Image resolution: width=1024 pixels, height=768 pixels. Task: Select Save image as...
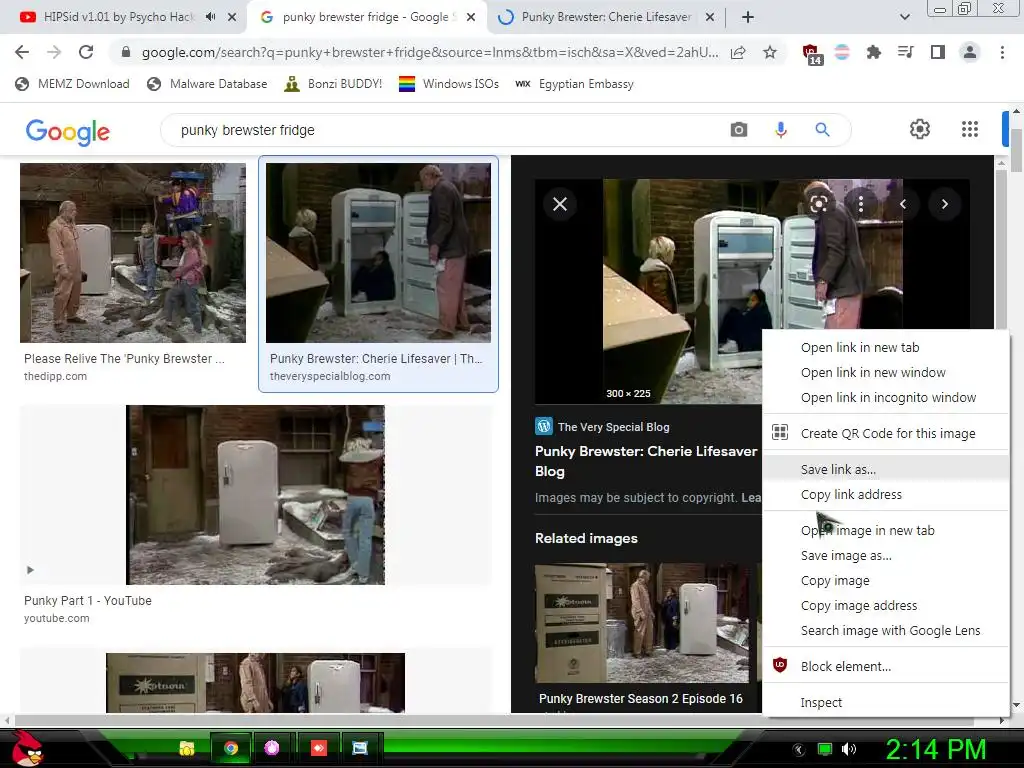point(886,555)
